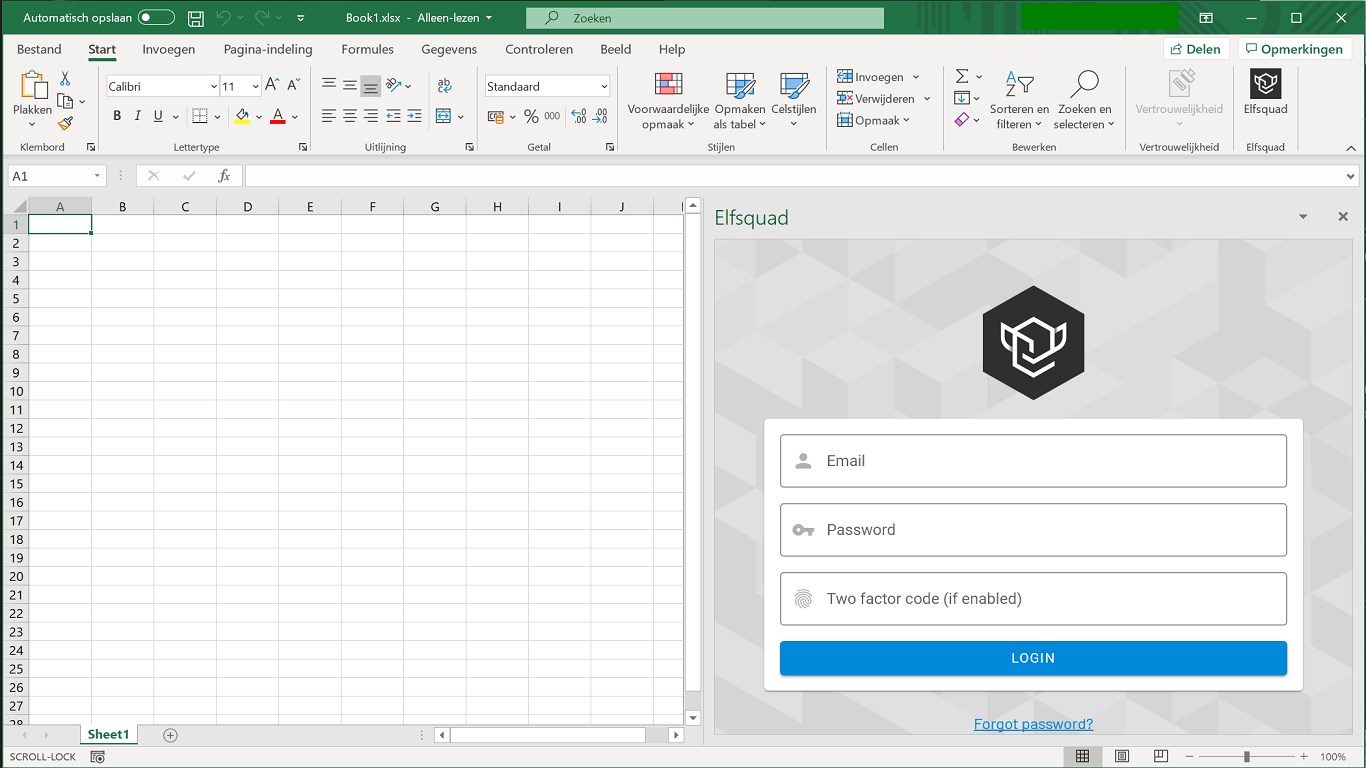Switch to the Controleren tab
This screenshot has width=1366, height=768.
[x=539, y=49]
